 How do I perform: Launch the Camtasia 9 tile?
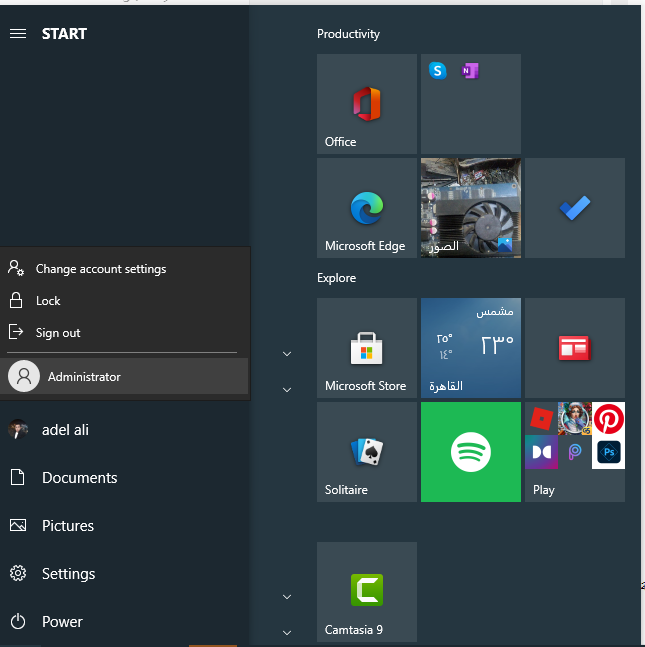[x=367, y=592]
